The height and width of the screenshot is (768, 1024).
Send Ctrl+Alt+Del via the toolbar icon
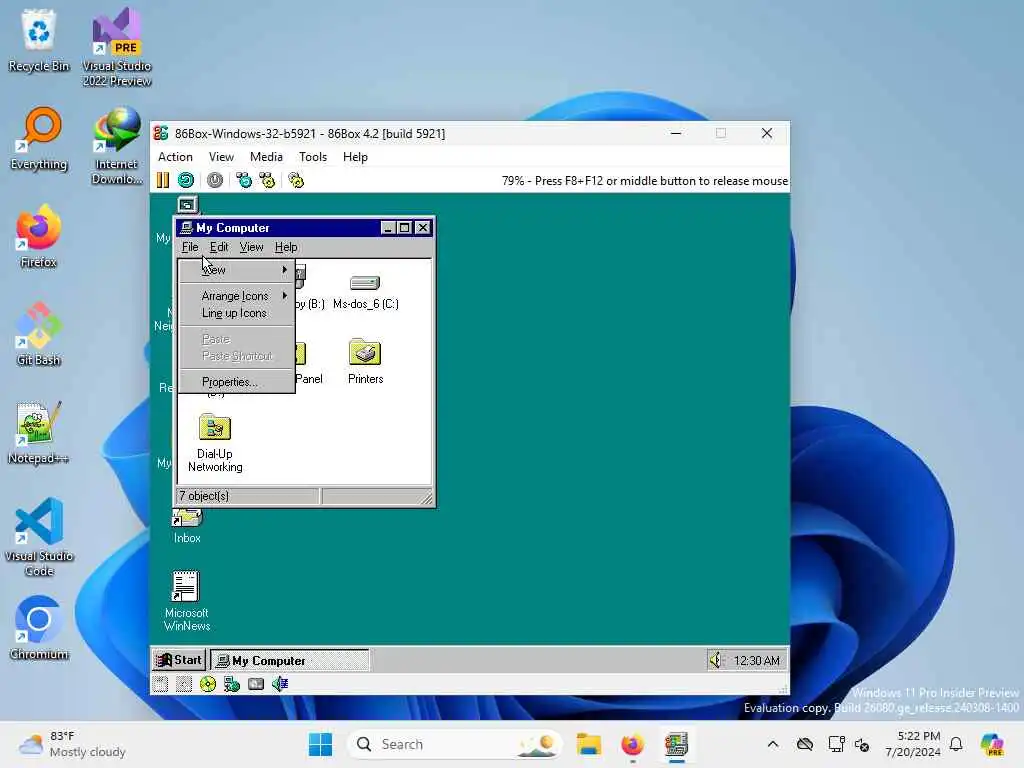pyautogui.click(x=244, y=180)
